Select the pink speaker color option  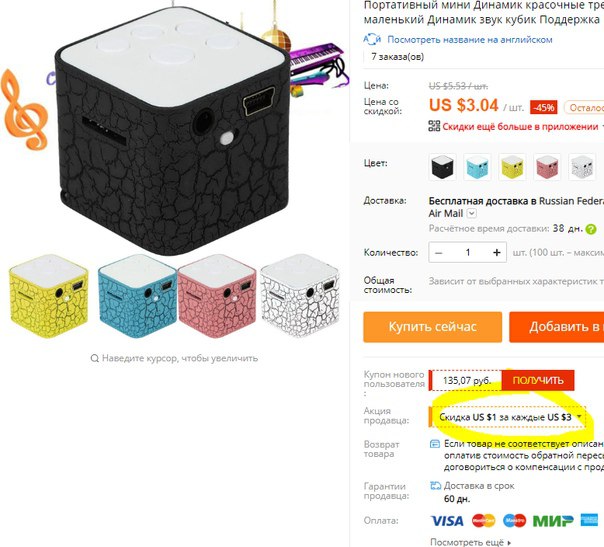click(x=547, y=166)
